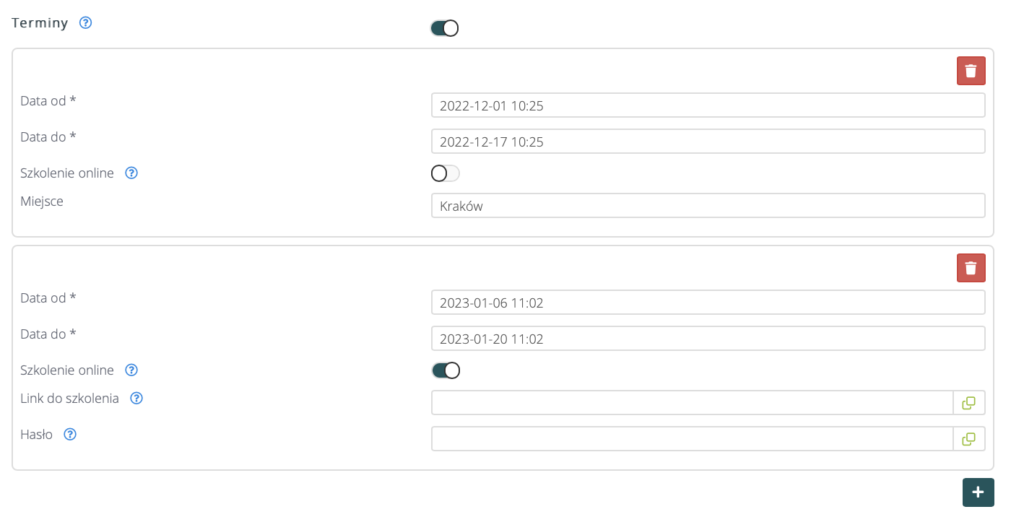
Task: Open help for Szkolenie online above Link do szkolenia
Action: (x=131, y=370)
